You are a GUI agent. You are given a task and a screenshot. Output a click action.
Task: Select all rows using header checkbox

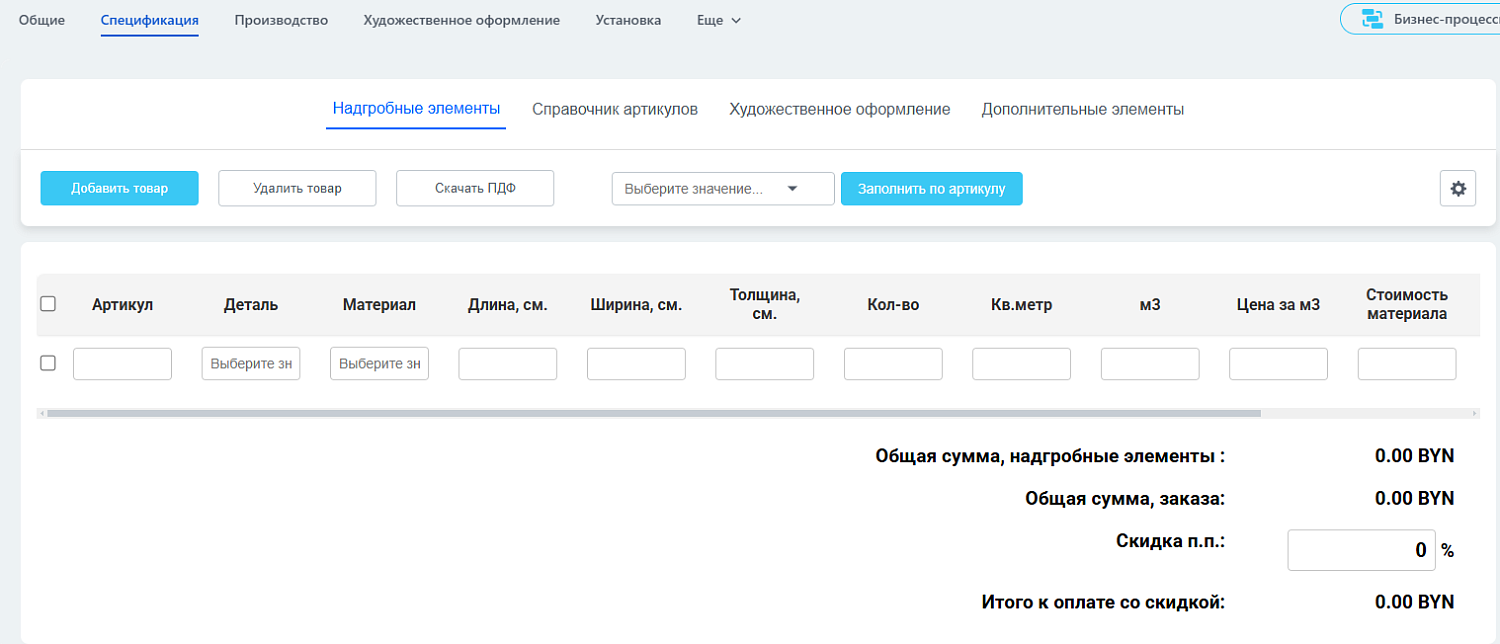point(48,303)
